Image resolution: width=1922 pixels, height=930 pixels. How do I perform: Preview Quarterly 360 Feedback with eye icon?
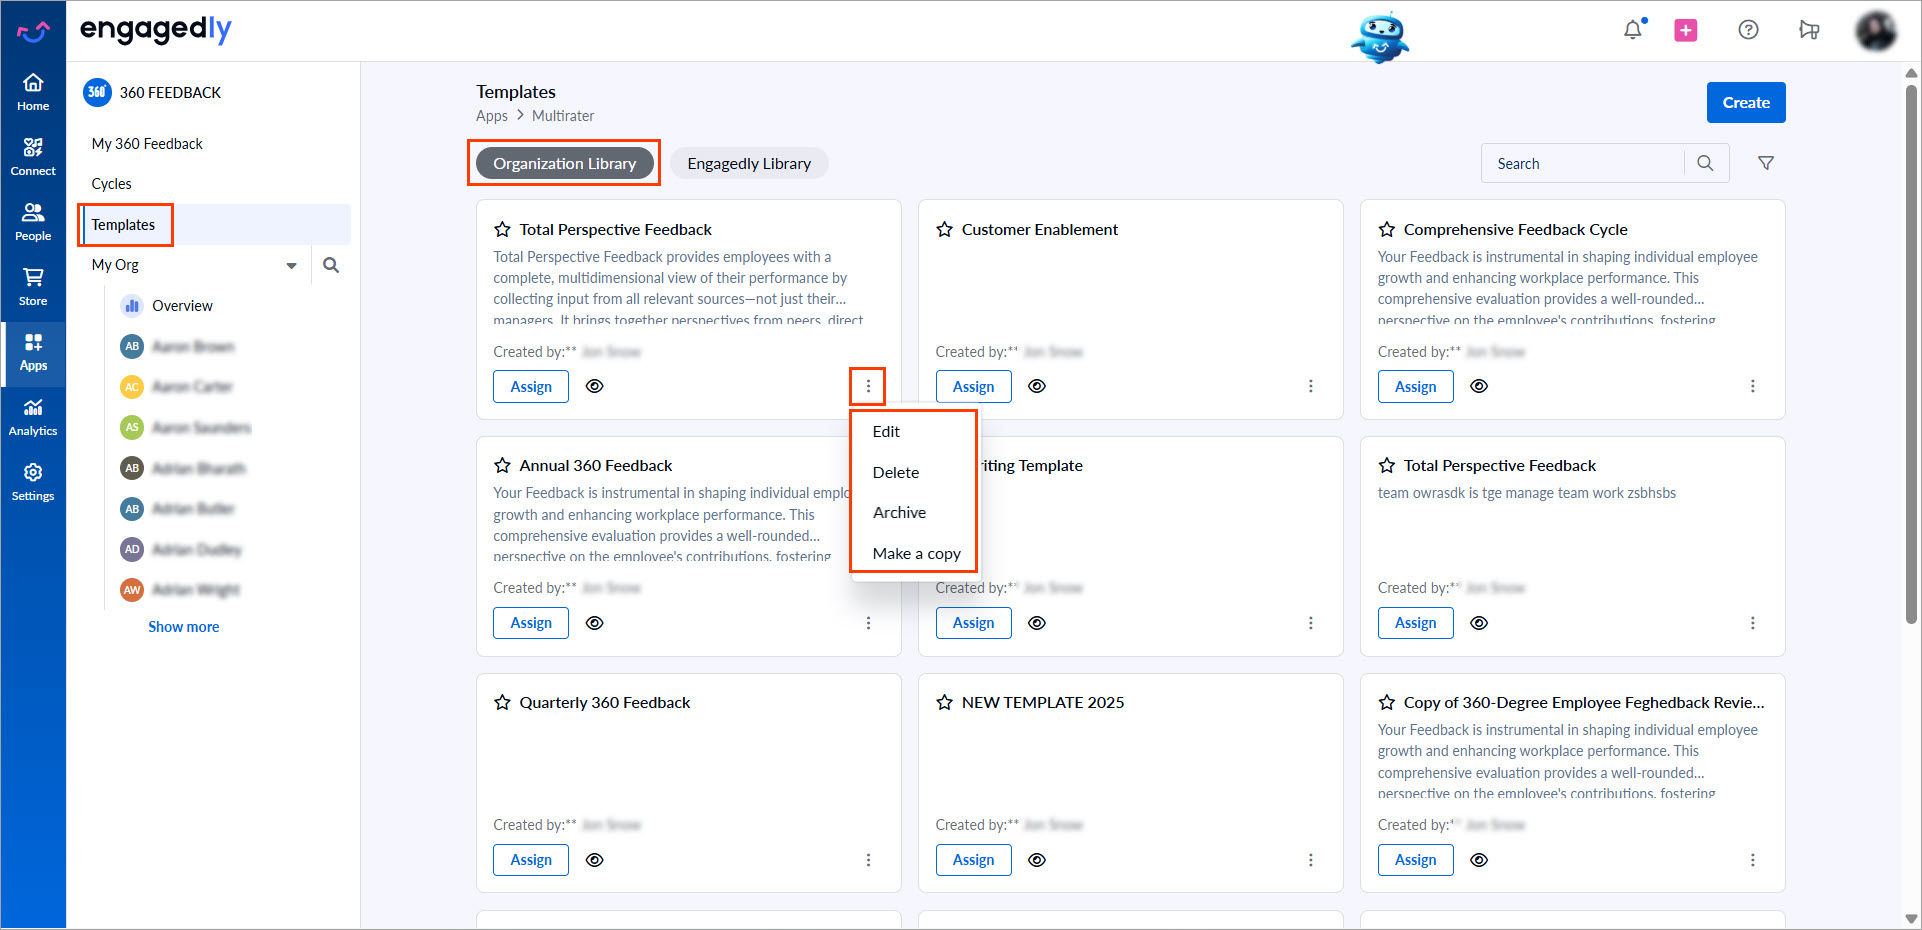(x=595, y=860)
